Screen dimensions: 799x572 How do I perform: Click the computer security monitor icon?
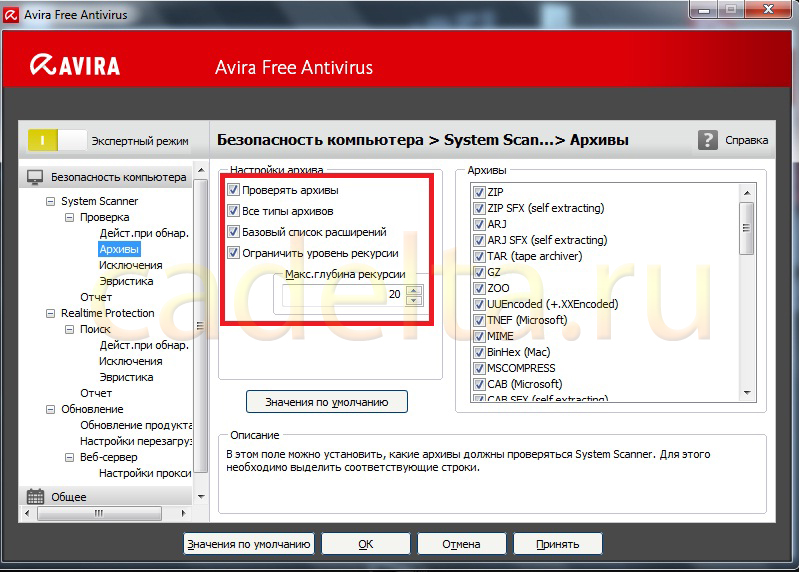pos(35,177)
